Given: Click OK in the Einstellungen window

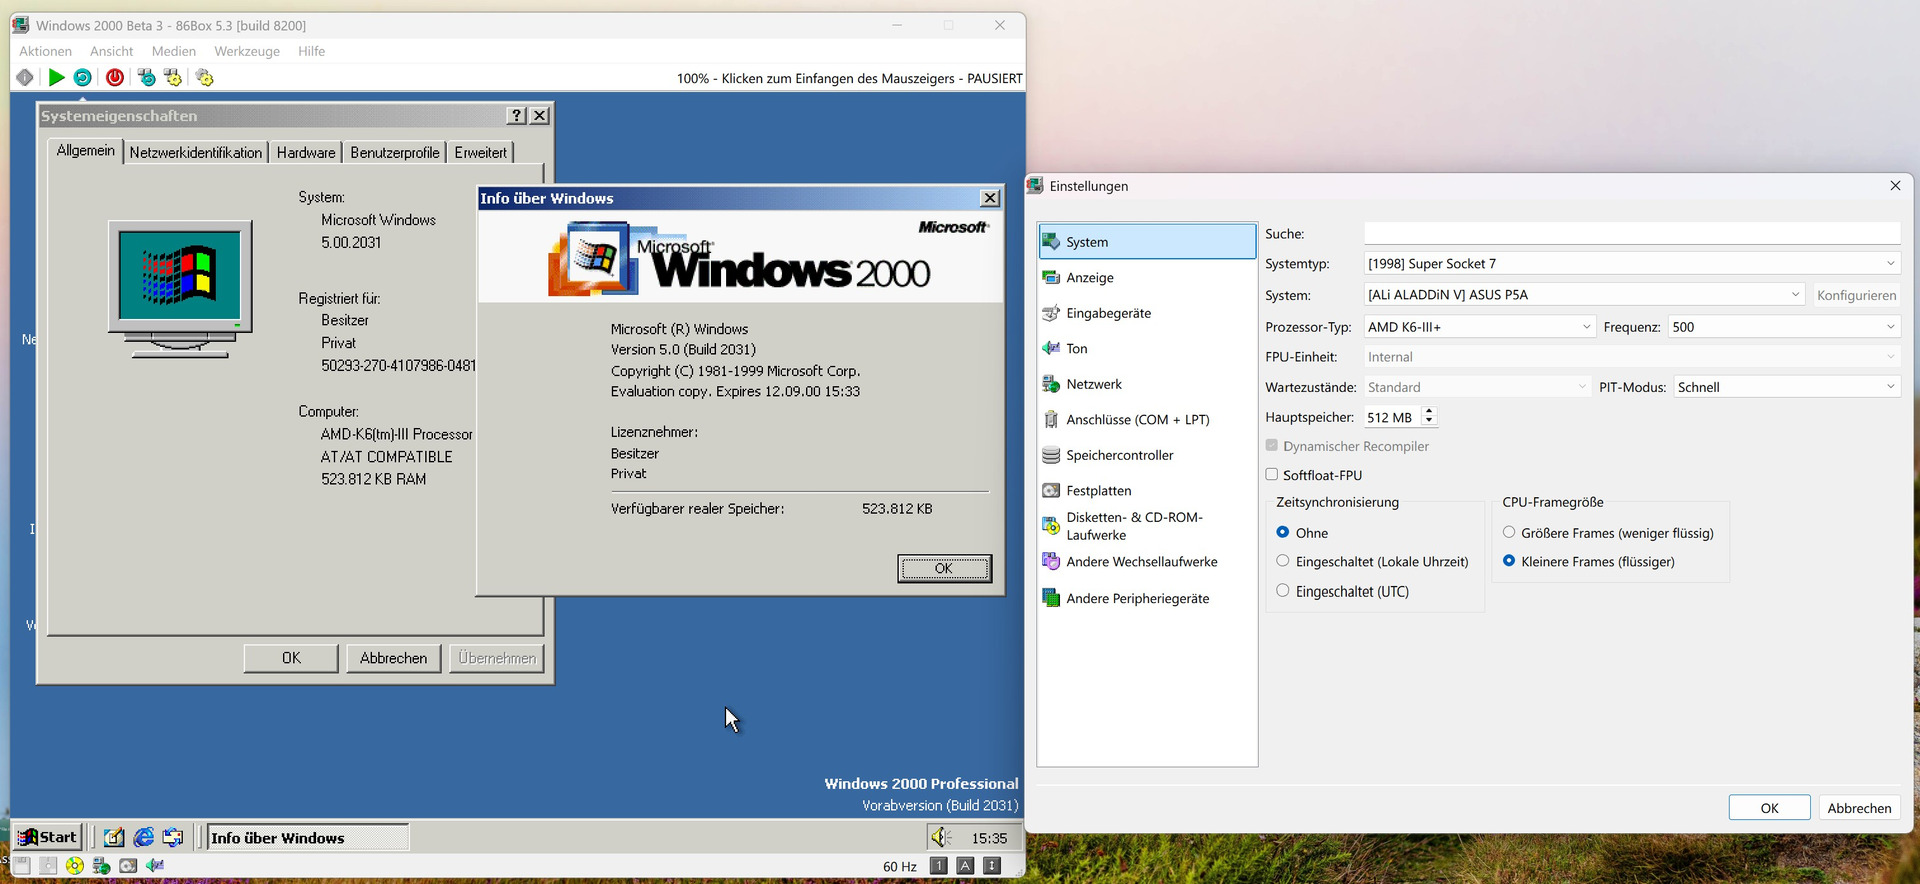Looking at the screenshot, I should (1769, 808).
